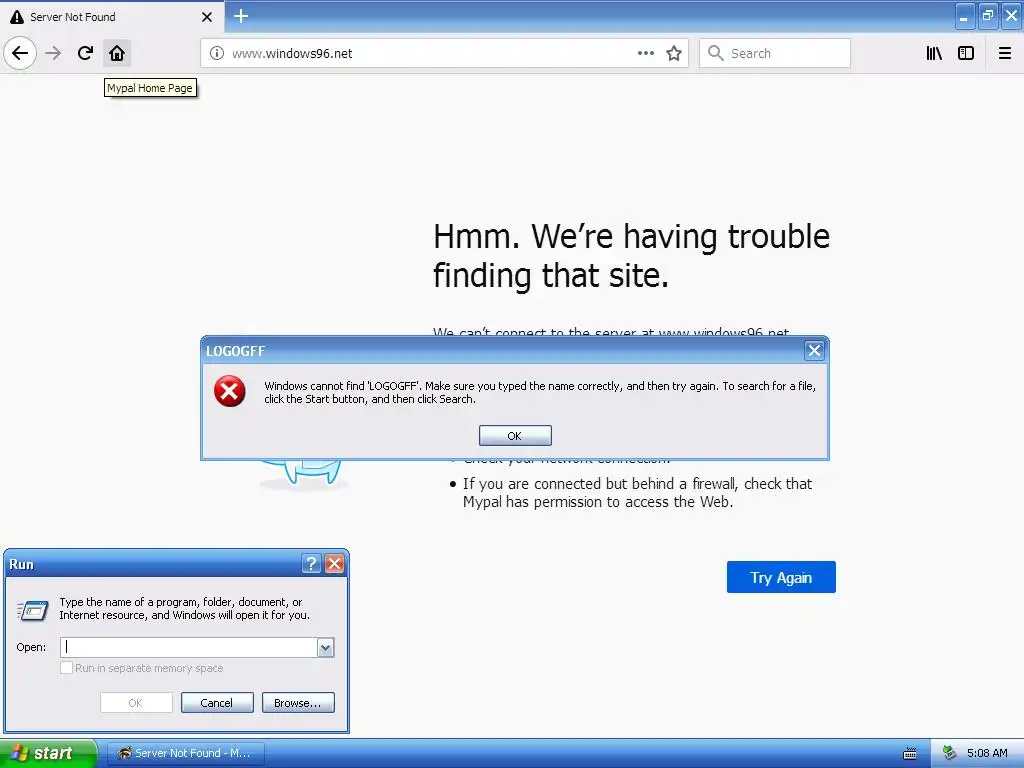This screenshot has width=1024, height=768.
Task: Click the www.windows96.net address bar
Action: pos(444,53)
